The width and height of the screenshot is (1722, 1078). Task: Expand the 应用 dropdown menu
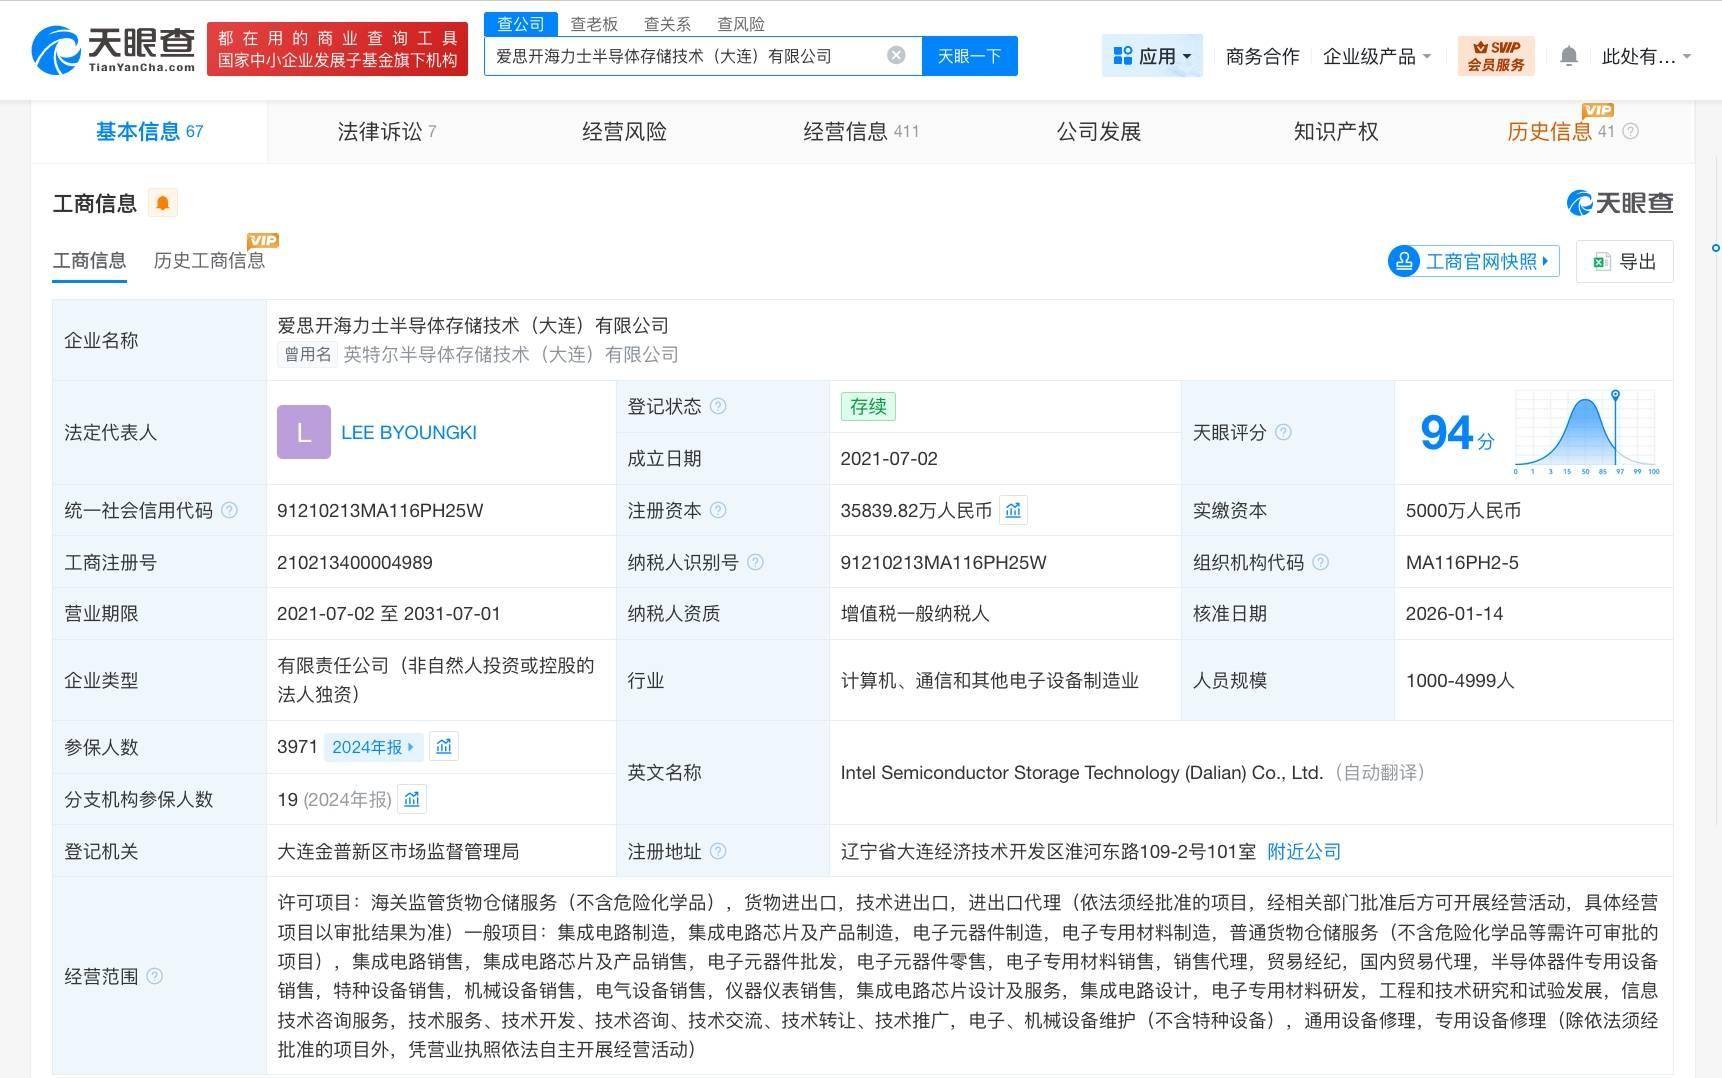coord(1152,56)
